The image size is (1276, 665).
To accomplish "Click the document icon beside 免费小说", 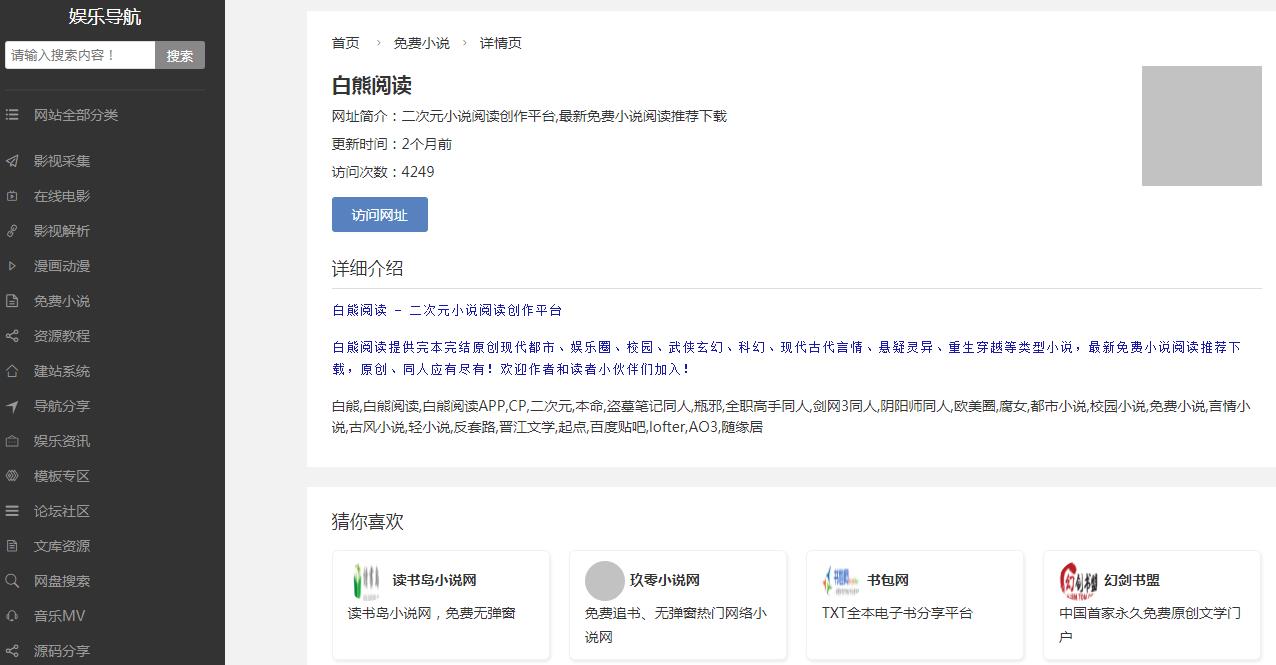I will coord(12,301).
